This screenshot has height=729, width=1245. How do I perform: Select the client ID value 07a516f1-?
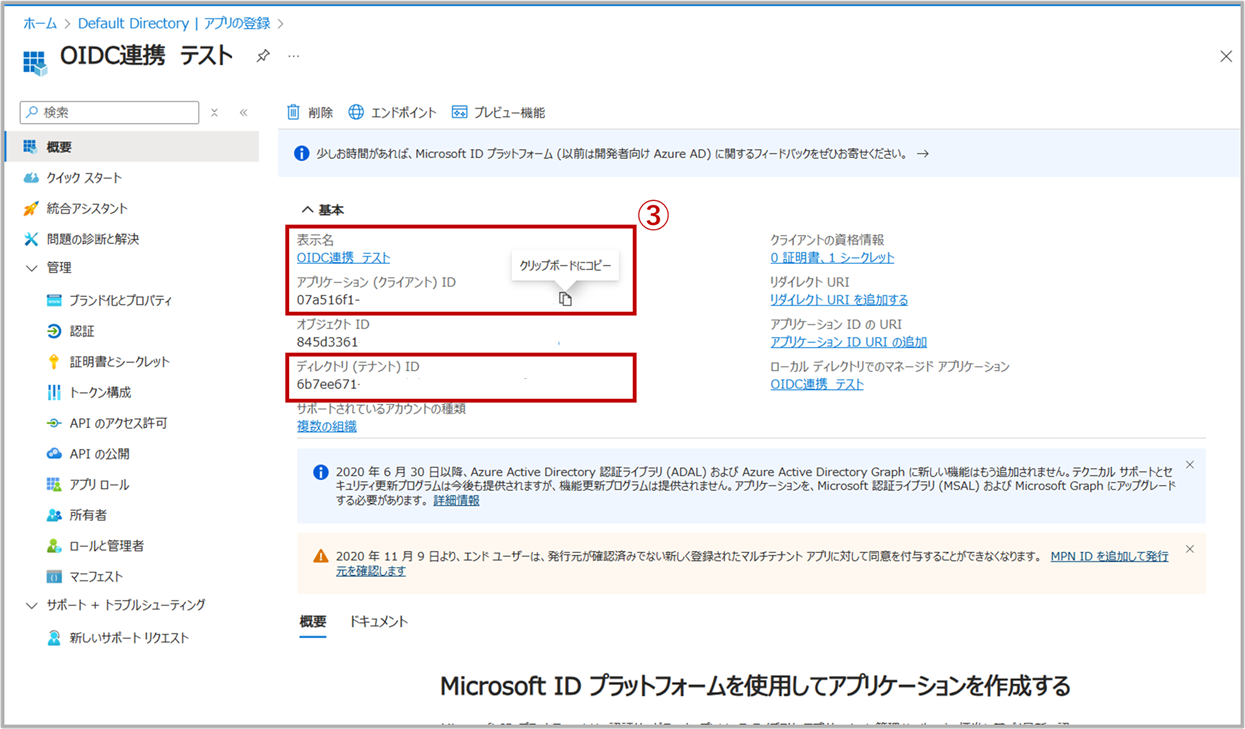(x=329, y=300)
